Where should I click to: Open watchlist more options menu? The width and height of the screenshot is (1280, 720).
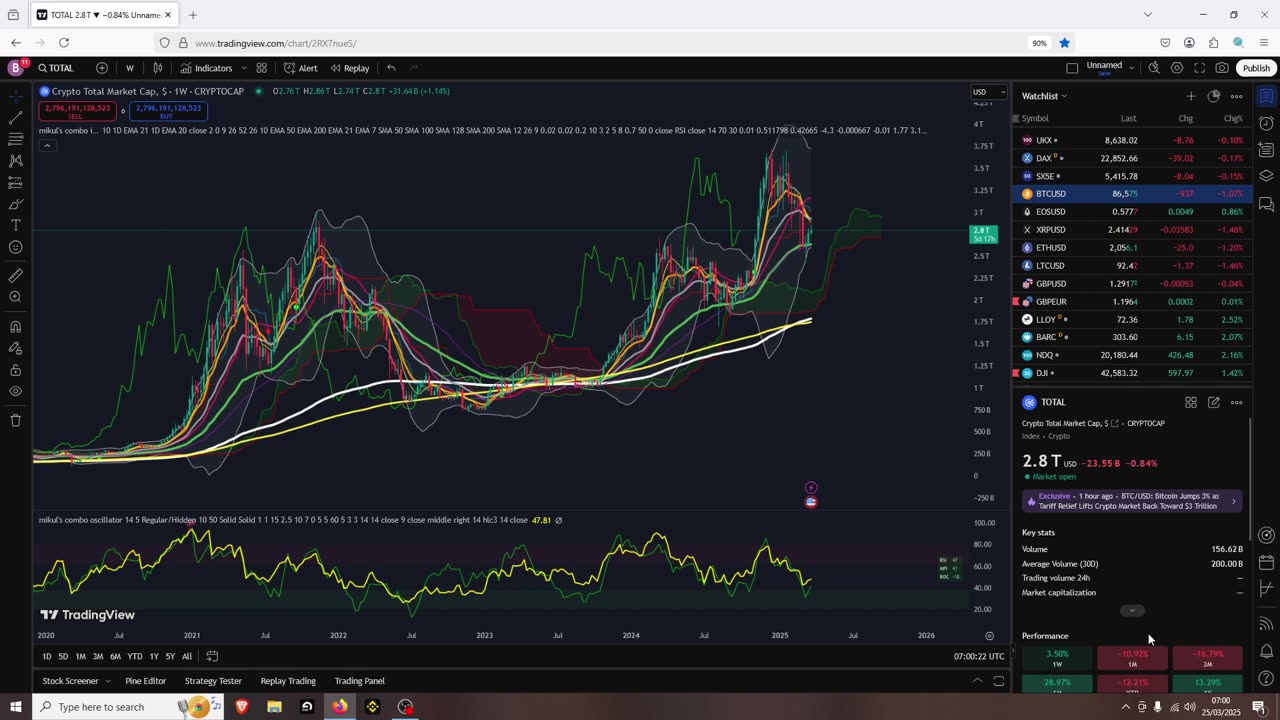pyautogui.click(x=1236, y=96)
